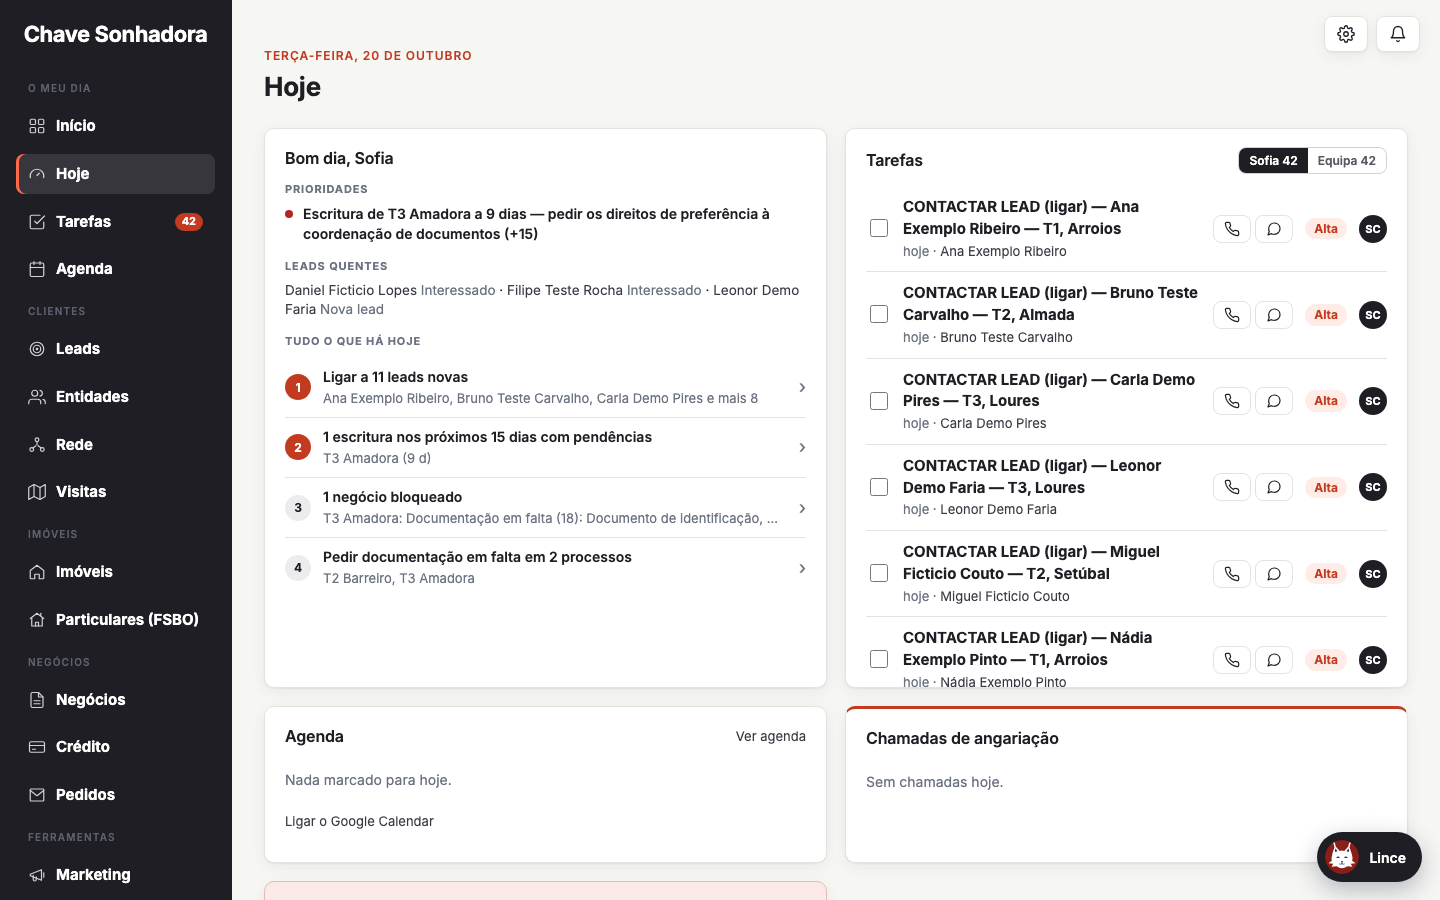
Task: Message Leonor Demo Faria via chat icon
Action: 1274,487
